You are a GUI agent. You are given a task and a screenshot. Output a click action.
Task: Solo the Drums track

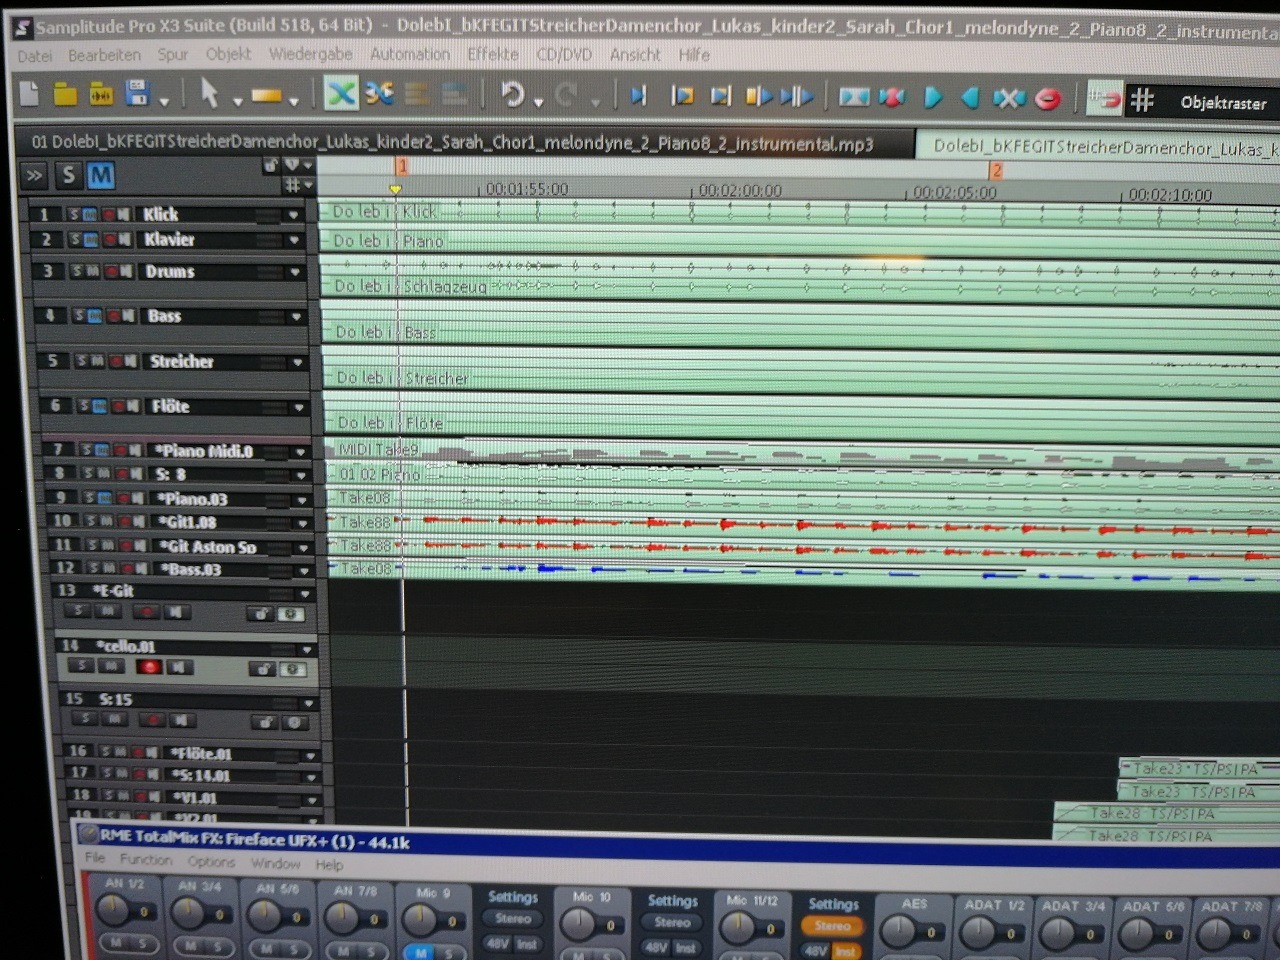[76, 271]
